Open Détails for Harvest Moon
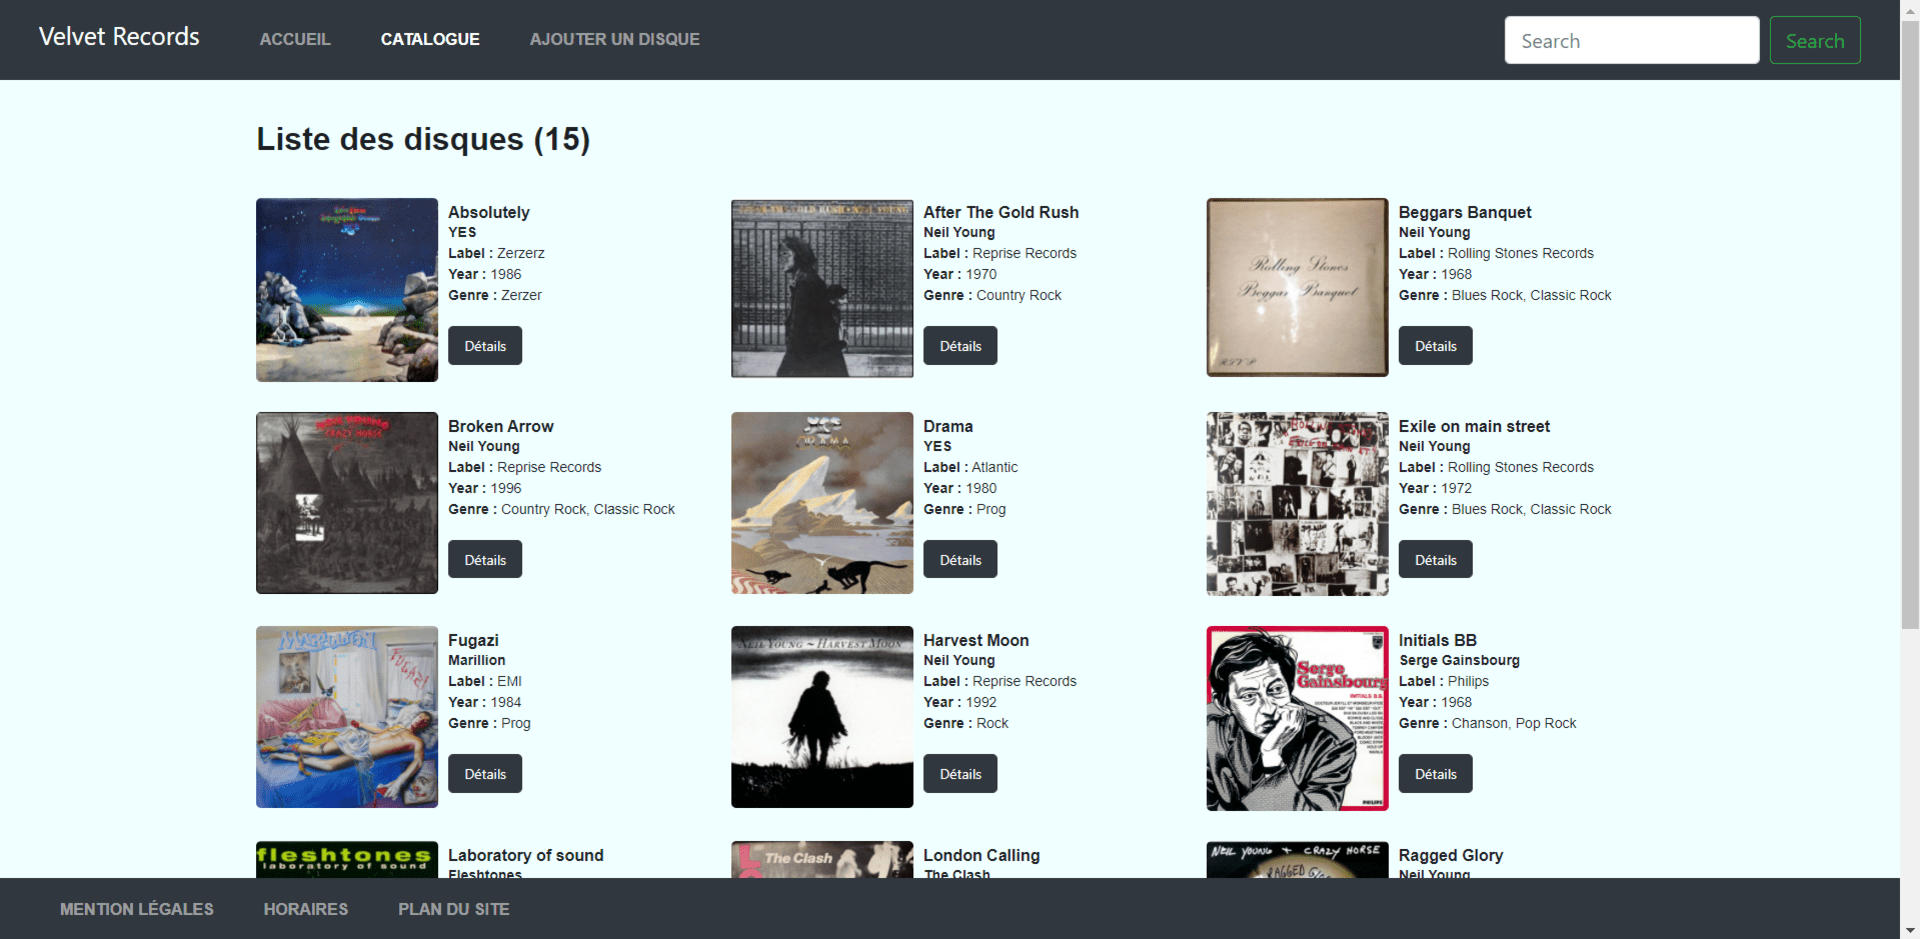 pyautogui.click(x=960, y=774)
